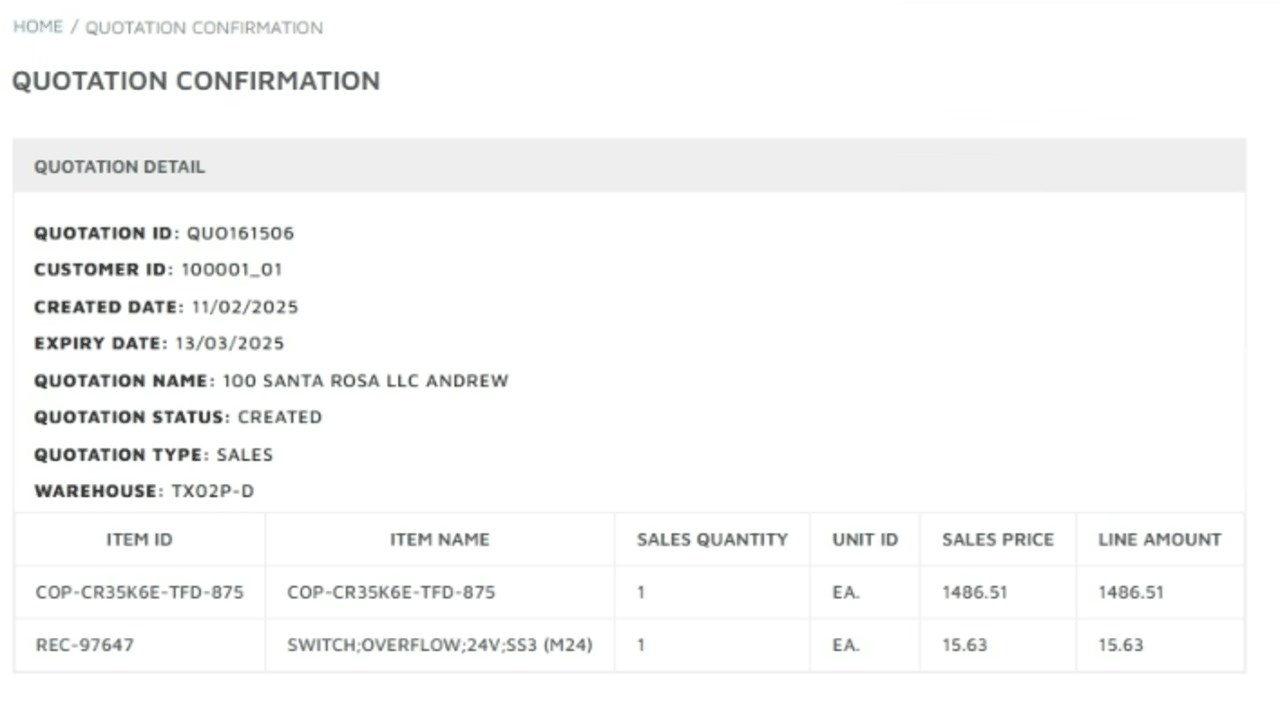Click item ID COP-CR35K6E-TFD-875 cell
Image resolution: width=1280 pixels, height=720 pixels.
pos(139,592)
